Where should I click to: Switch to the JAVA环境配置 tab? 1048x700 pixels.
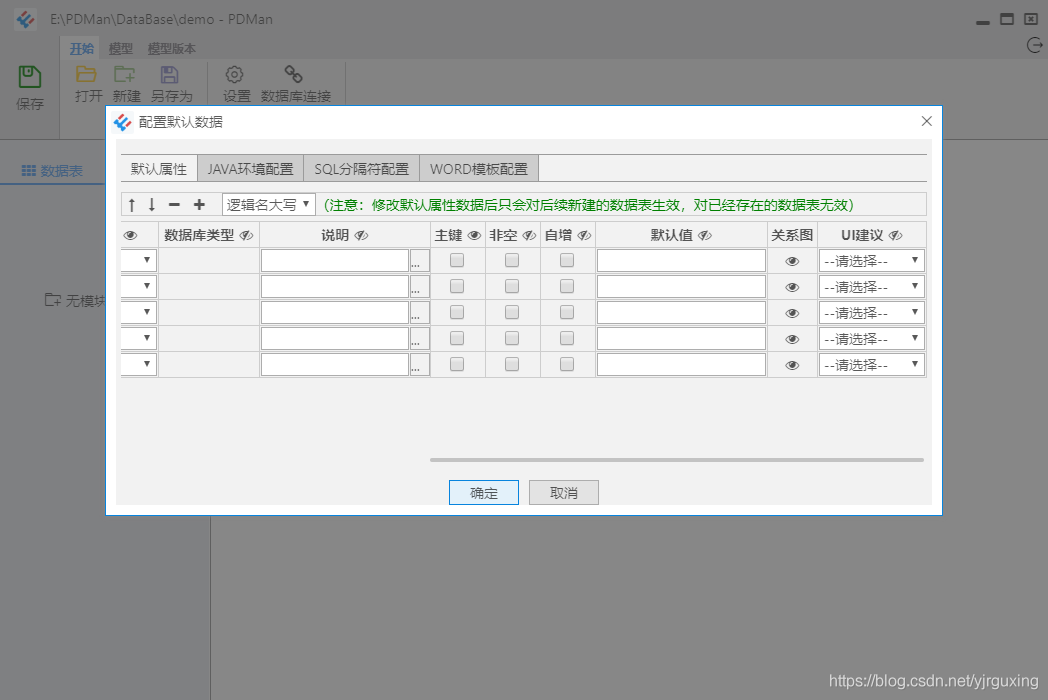[250, 168]
